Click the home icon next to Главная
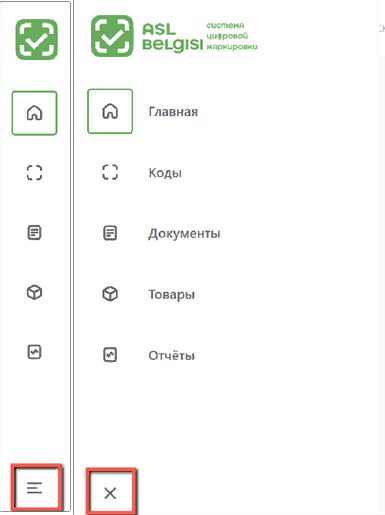 (110, 111)
